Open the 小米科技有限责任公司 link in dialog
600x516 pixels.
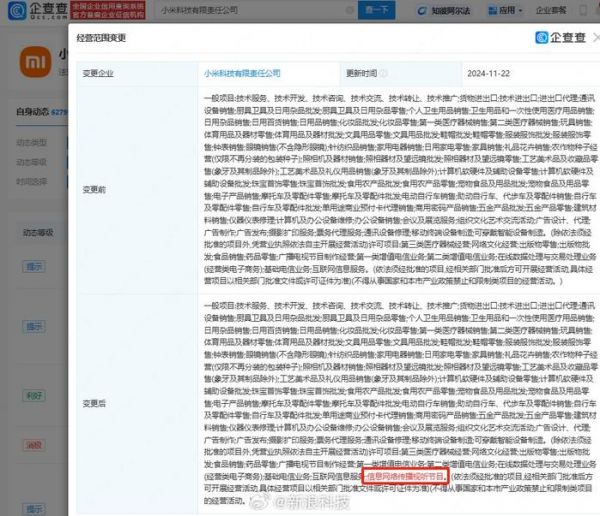(x=238, y=73)
